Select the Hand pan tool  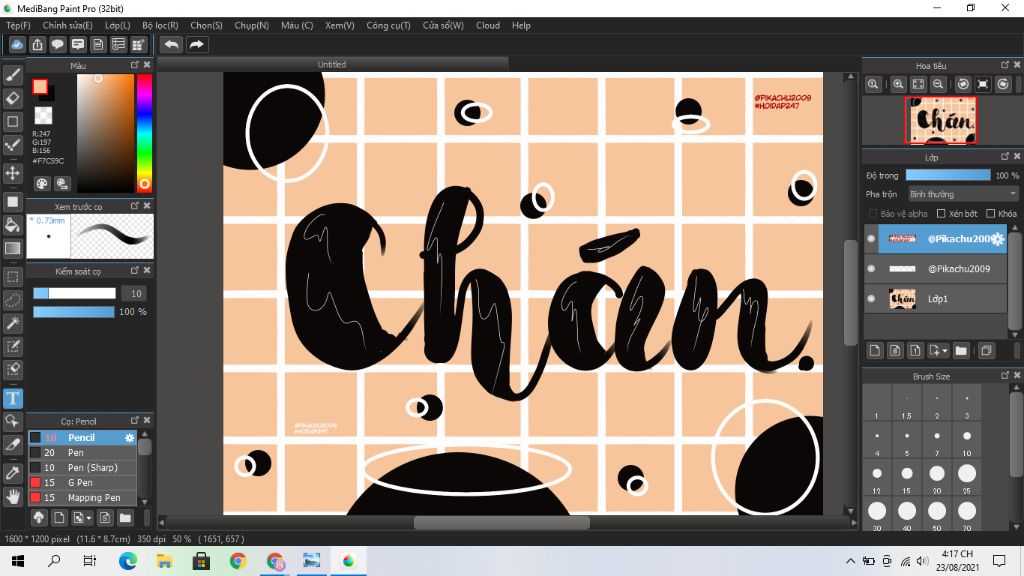pos(12,497)
